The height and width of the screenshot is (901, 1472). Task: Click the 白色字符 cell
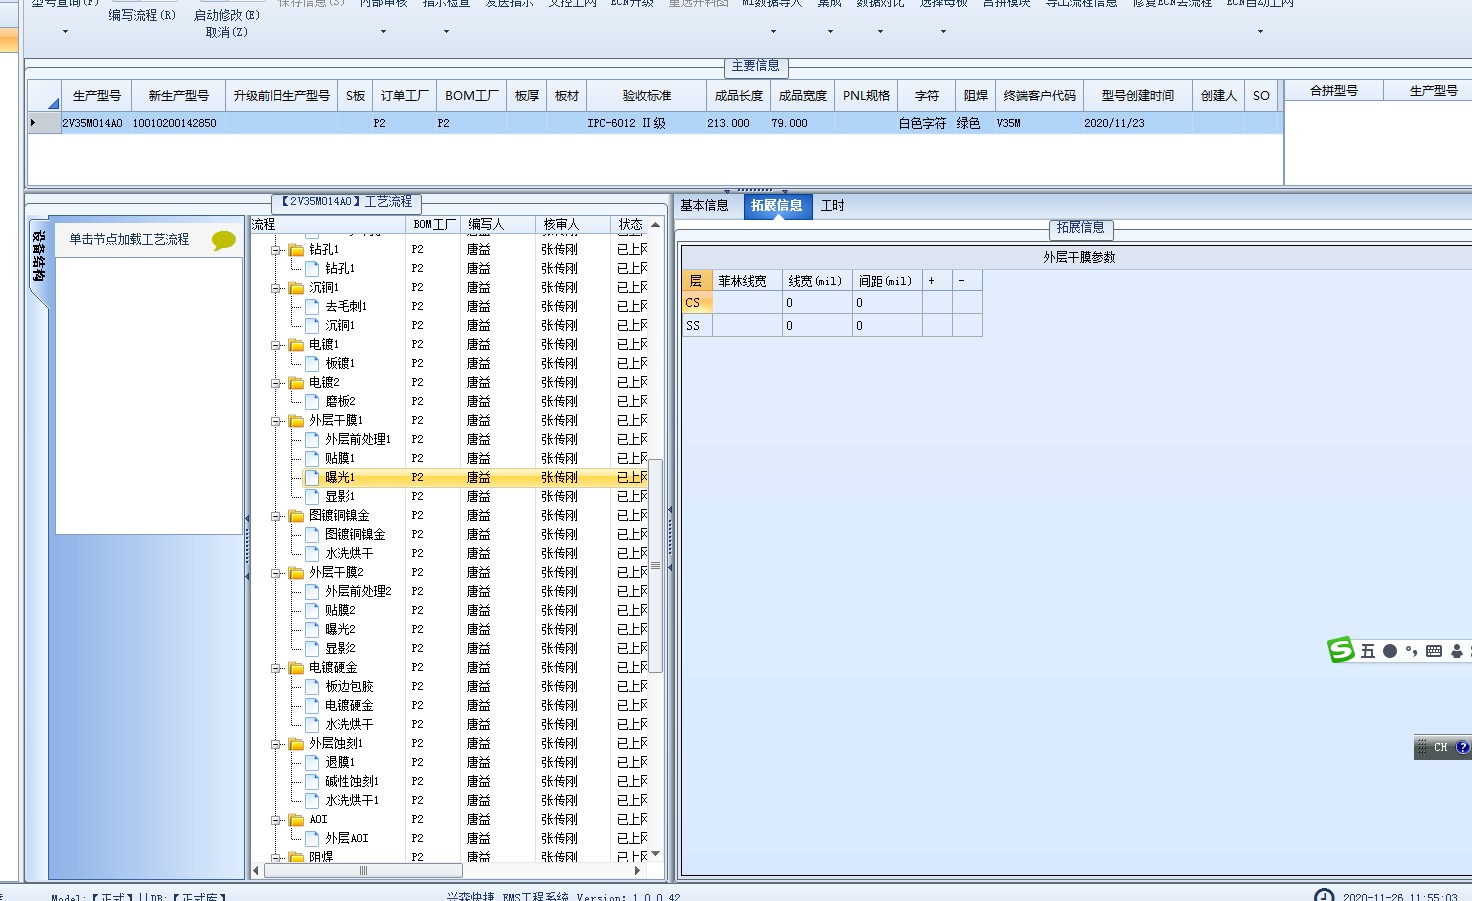[x=926, y=123]
